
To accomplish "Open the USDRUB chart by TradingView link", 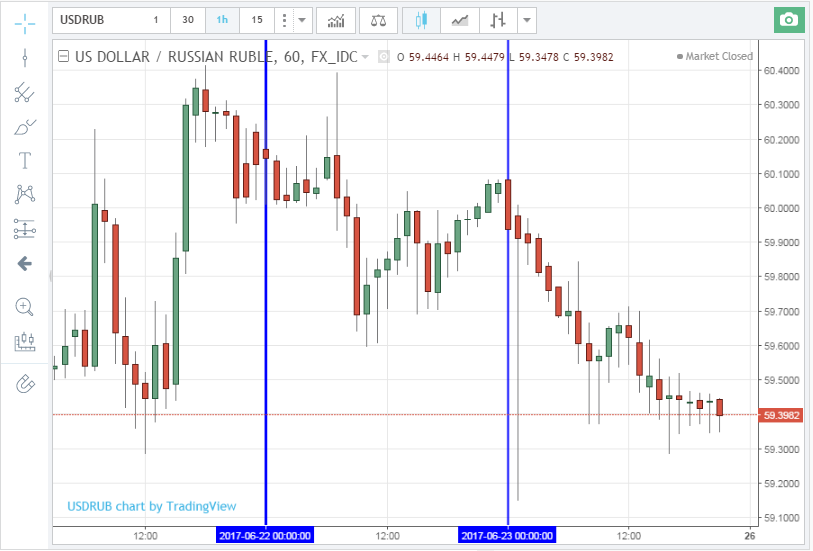I will point(151,506).
